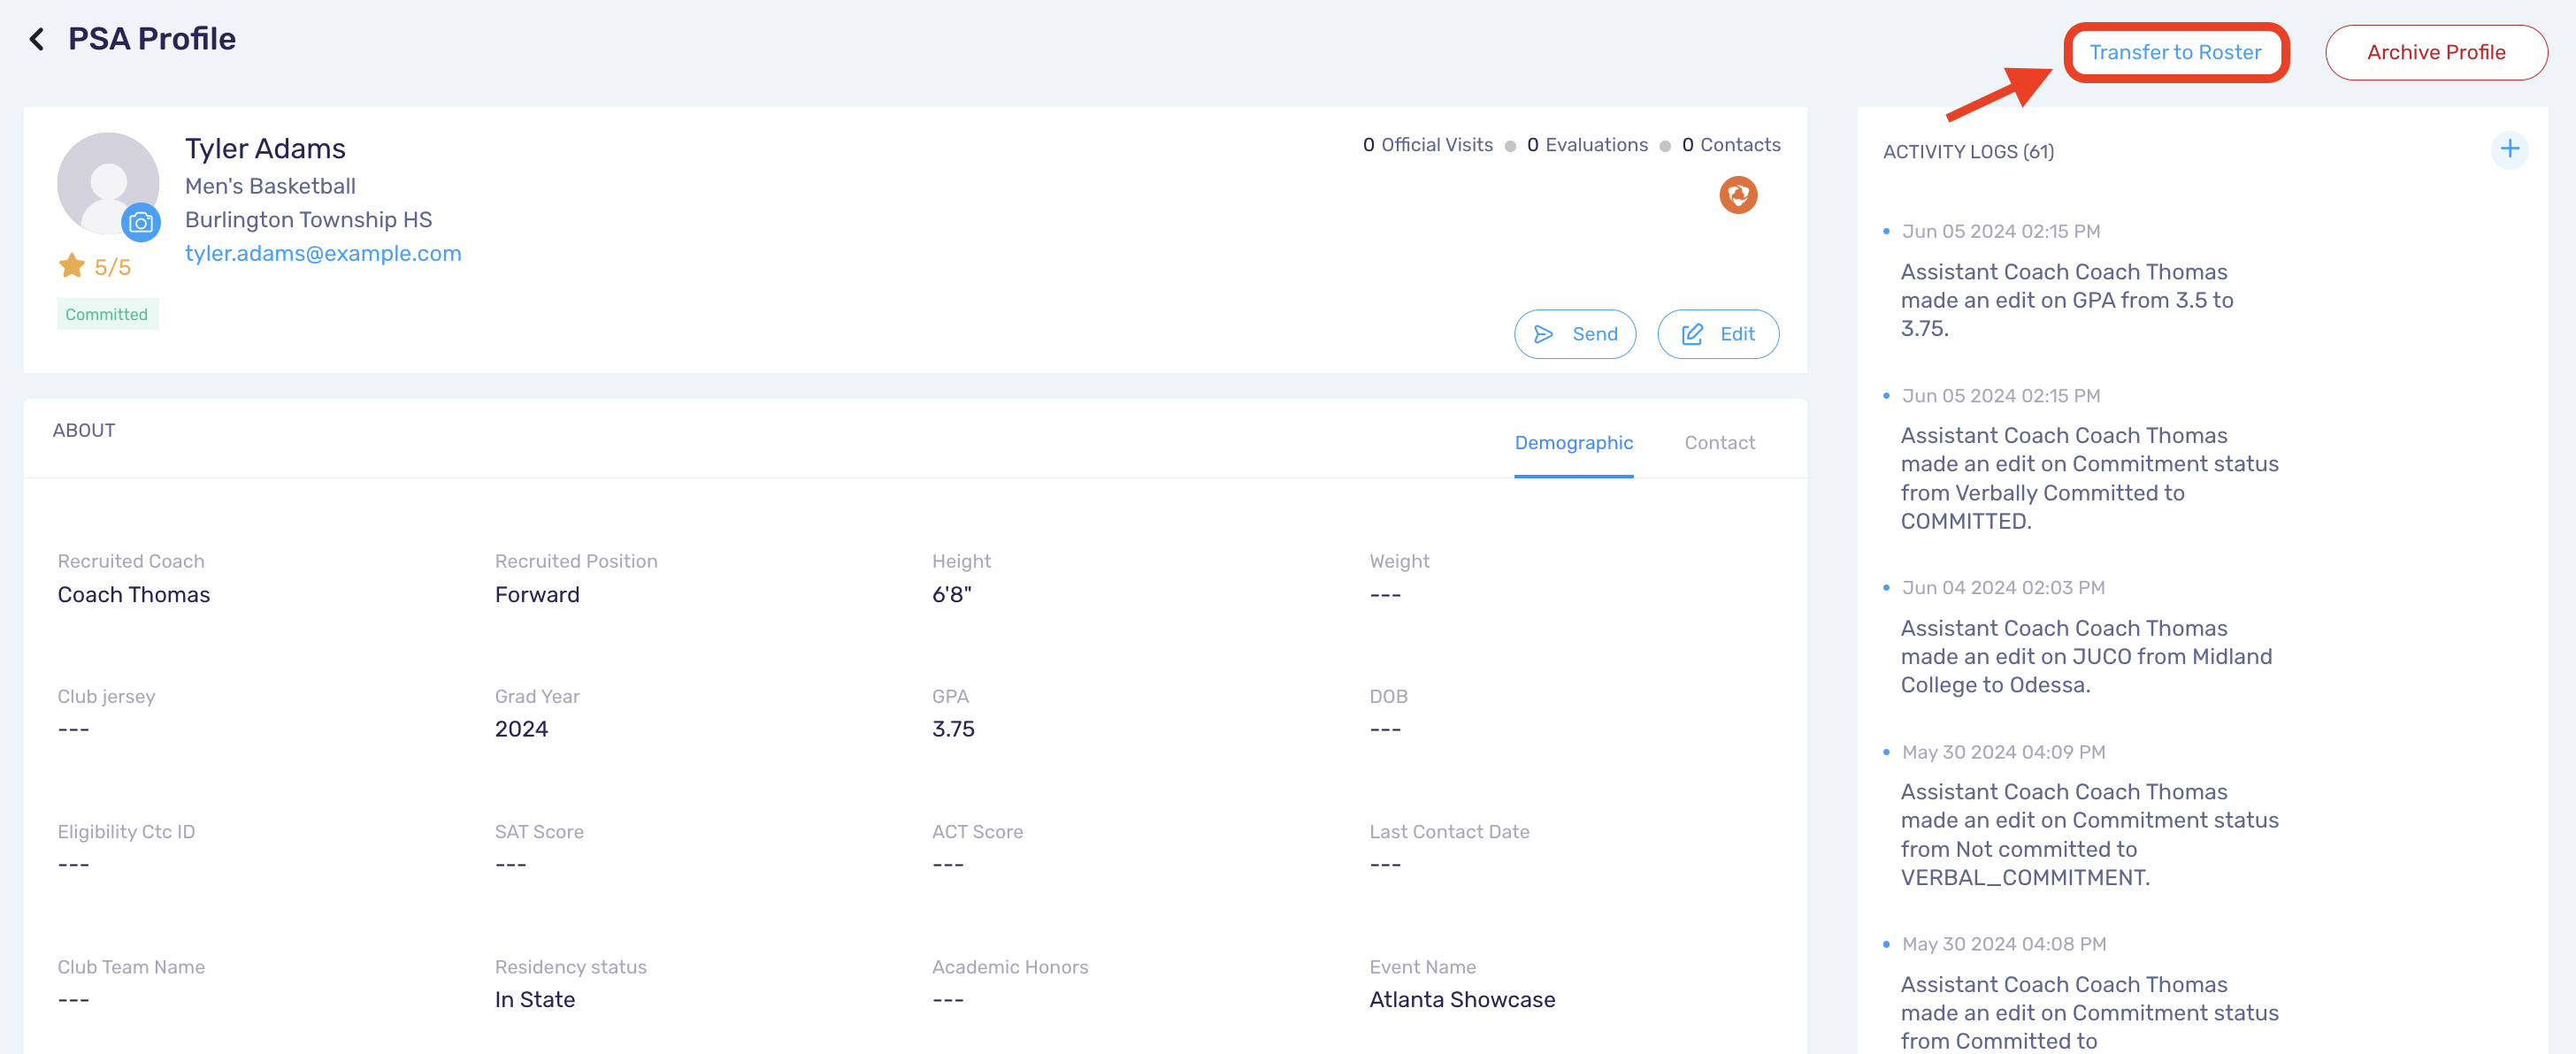
Task: Click the gold star rating icon
Action: [x=72, y=266]
